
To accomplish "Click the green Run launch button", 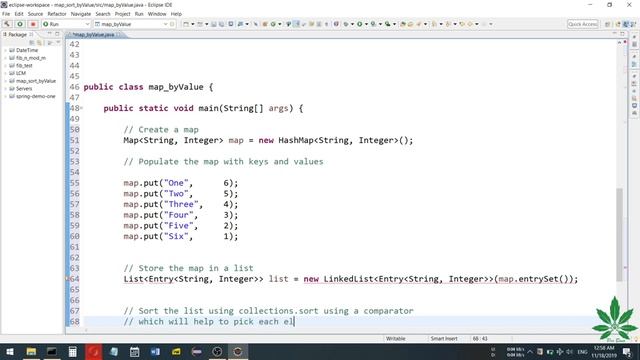I will point(20,24).
